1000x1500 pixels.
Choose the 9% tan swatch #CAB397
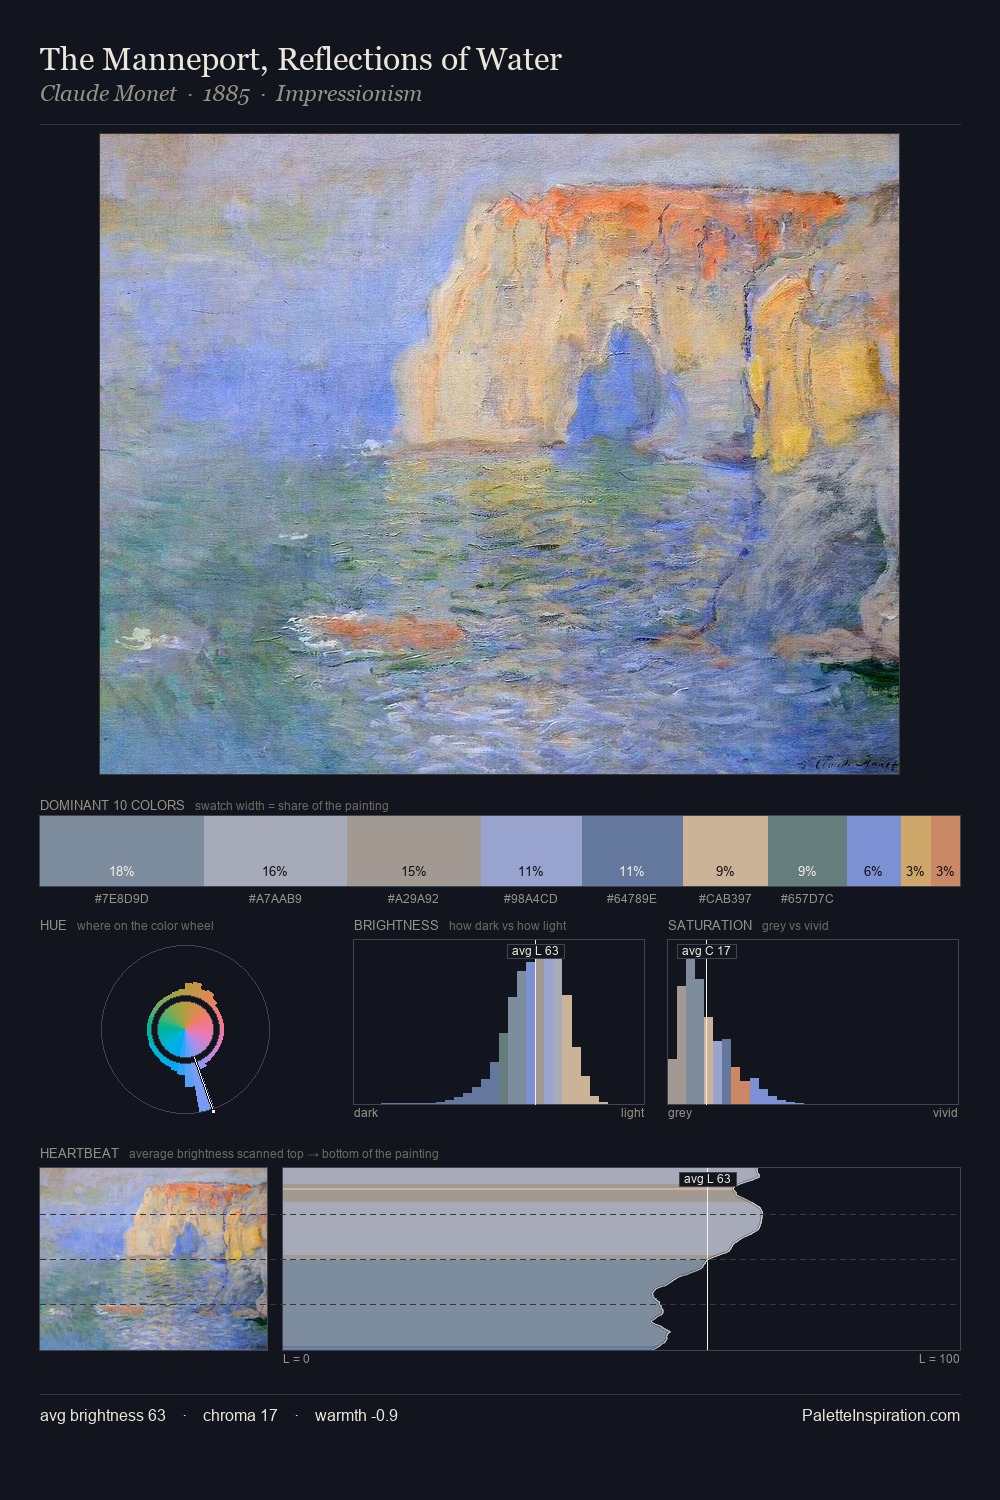(x=725, y=851)
